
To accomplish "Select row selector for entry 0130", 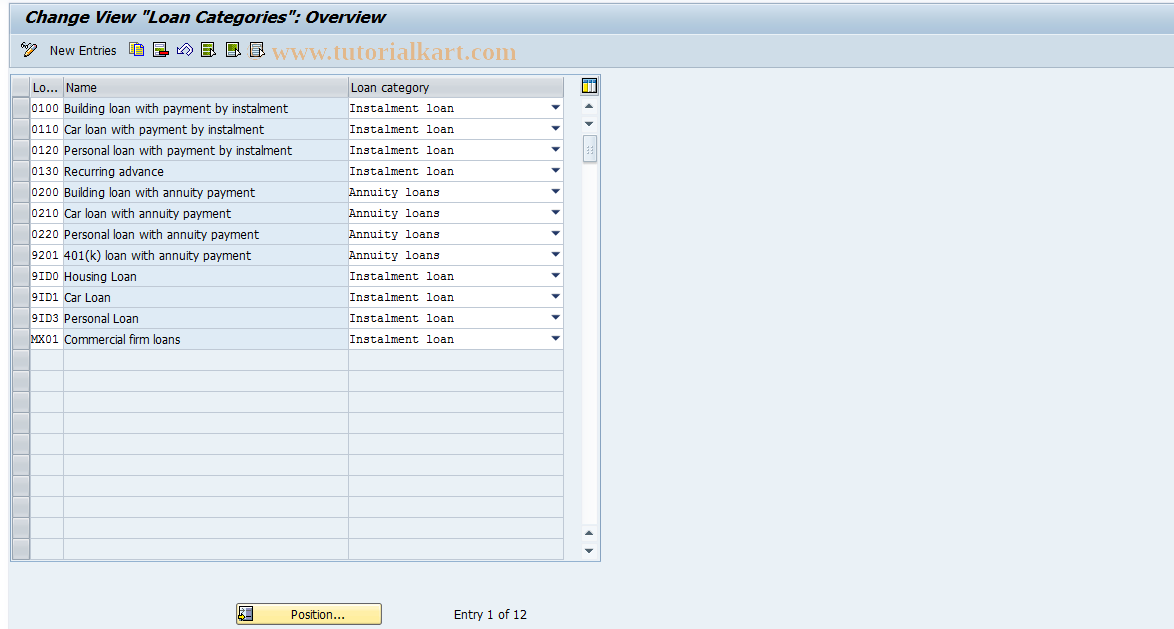I will pos(21,171).
